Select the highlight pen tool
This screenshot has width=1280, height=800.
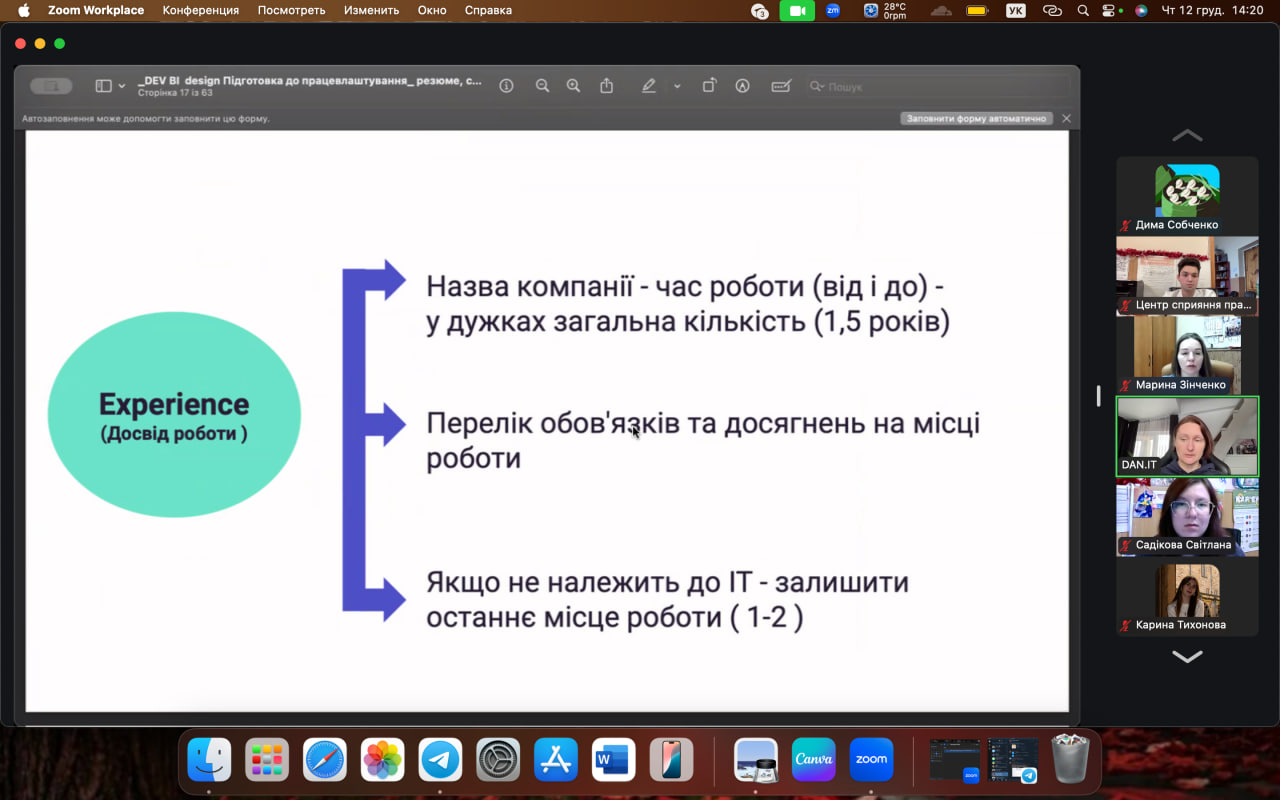(648, 86)
